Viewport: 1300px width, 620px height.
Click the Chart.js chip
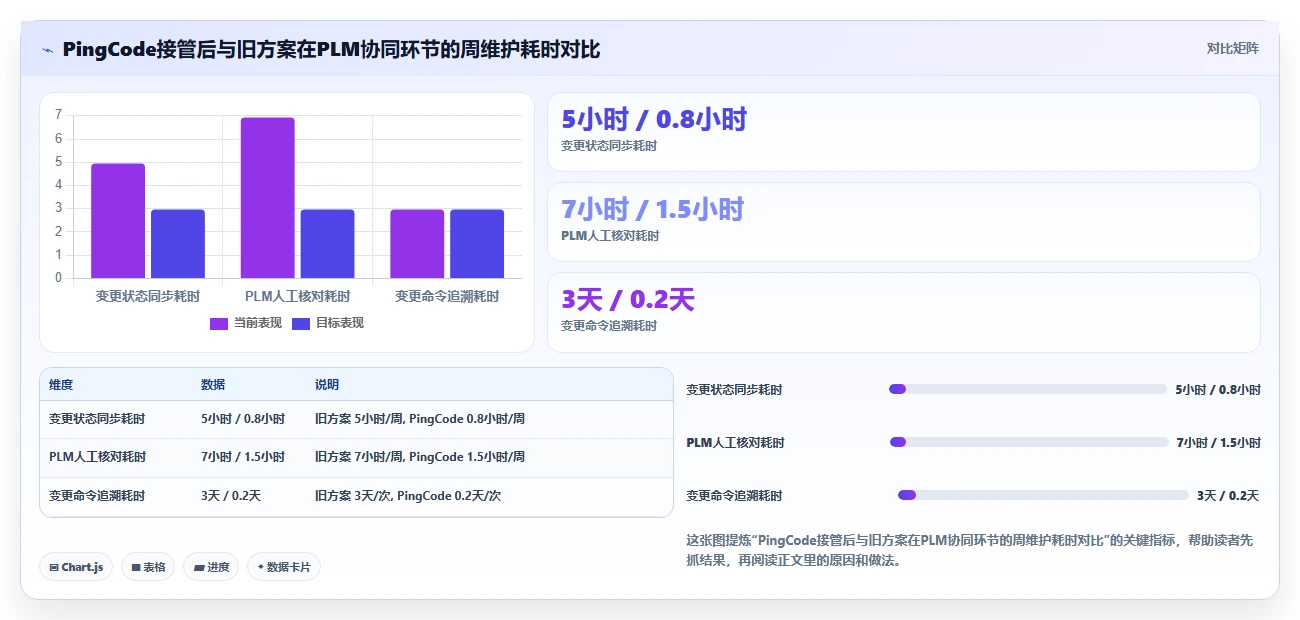tap(77, 567)
